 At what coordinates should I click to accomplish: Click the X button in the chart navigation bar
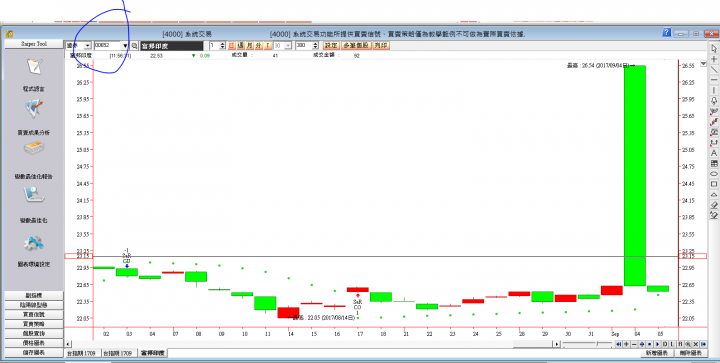[x=696, y=344]
